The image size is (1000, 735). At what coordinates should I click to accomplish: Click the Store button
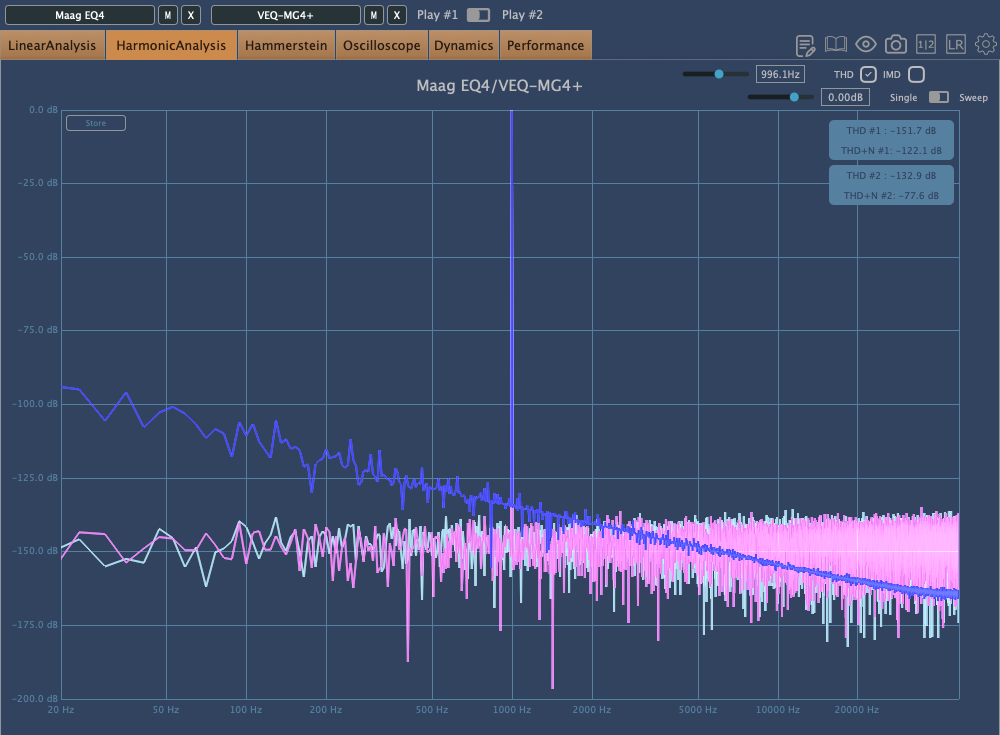(x=96, y=123)
